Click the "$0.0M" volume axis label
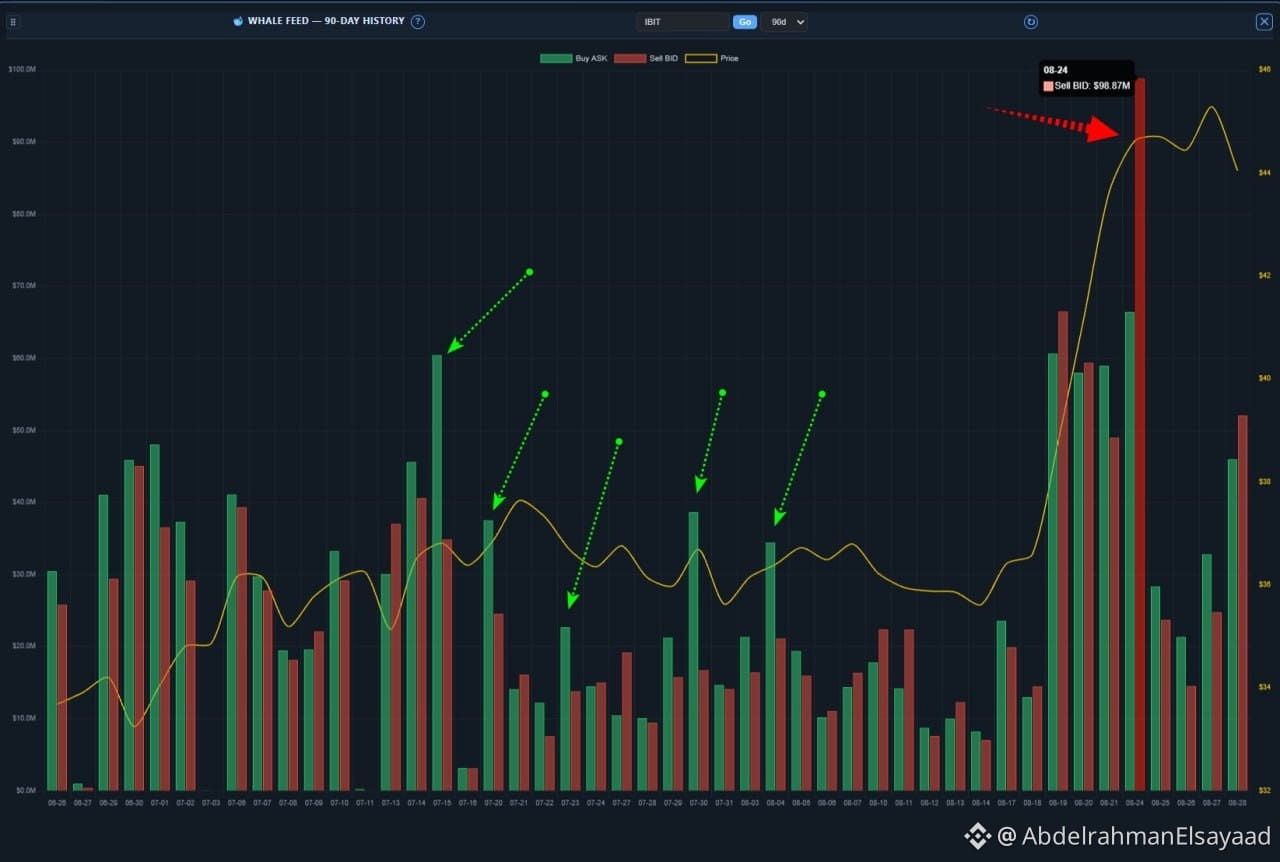 [x=24, y=790]
